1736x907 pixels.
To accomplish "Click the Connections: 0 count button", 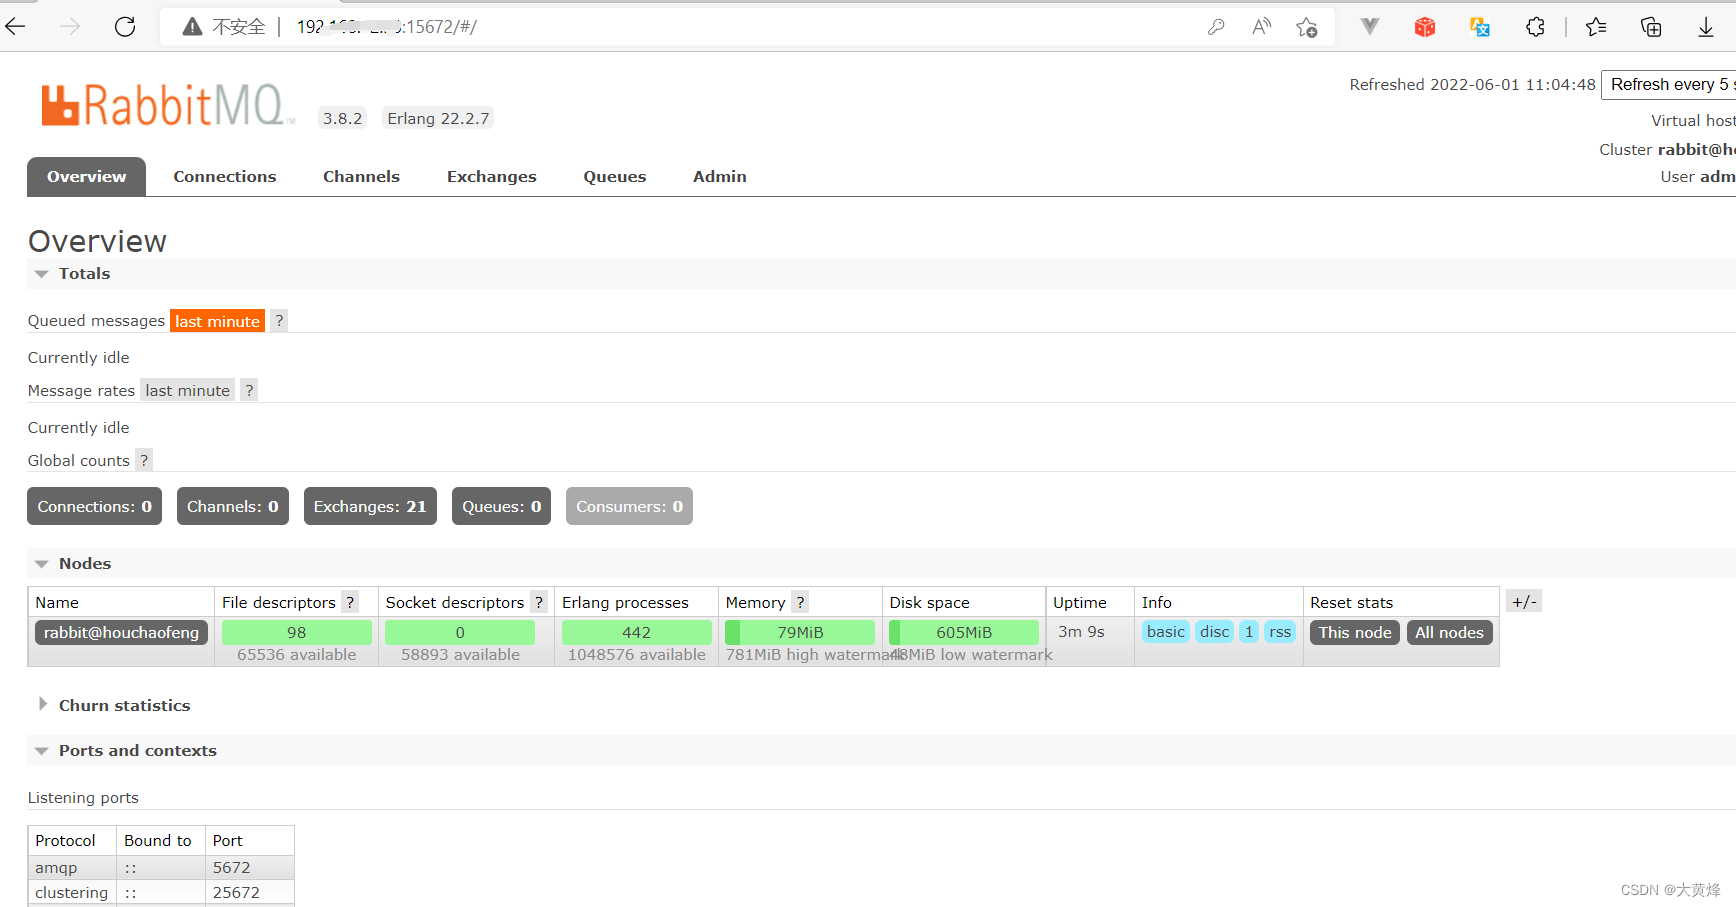I will [x=94, y=506].
